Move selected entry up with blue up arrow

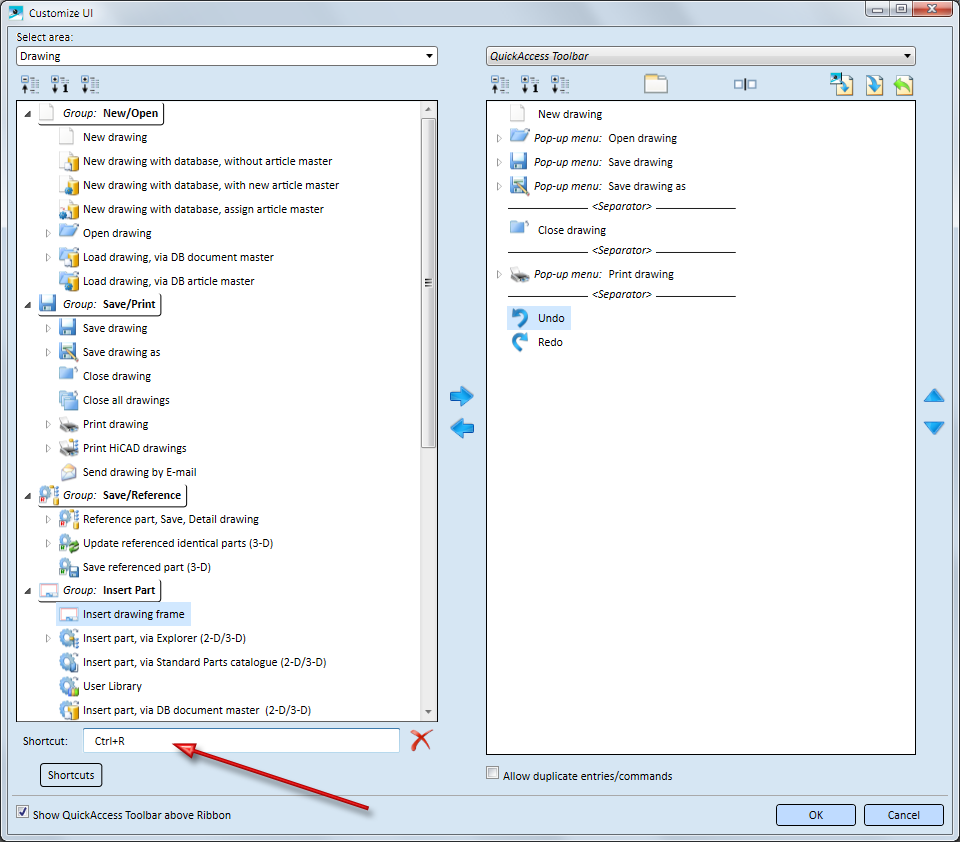click(934, 396)
